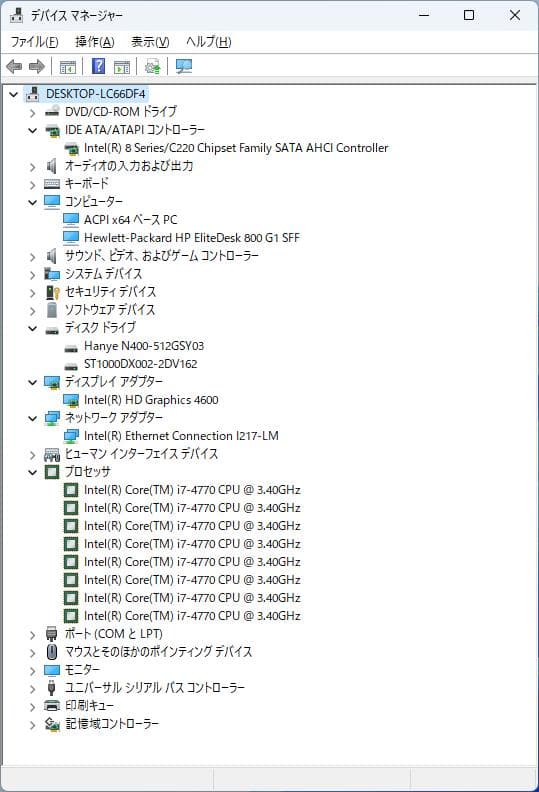Expand the セキュリティ デバイス category

click(x=33, y=292)
